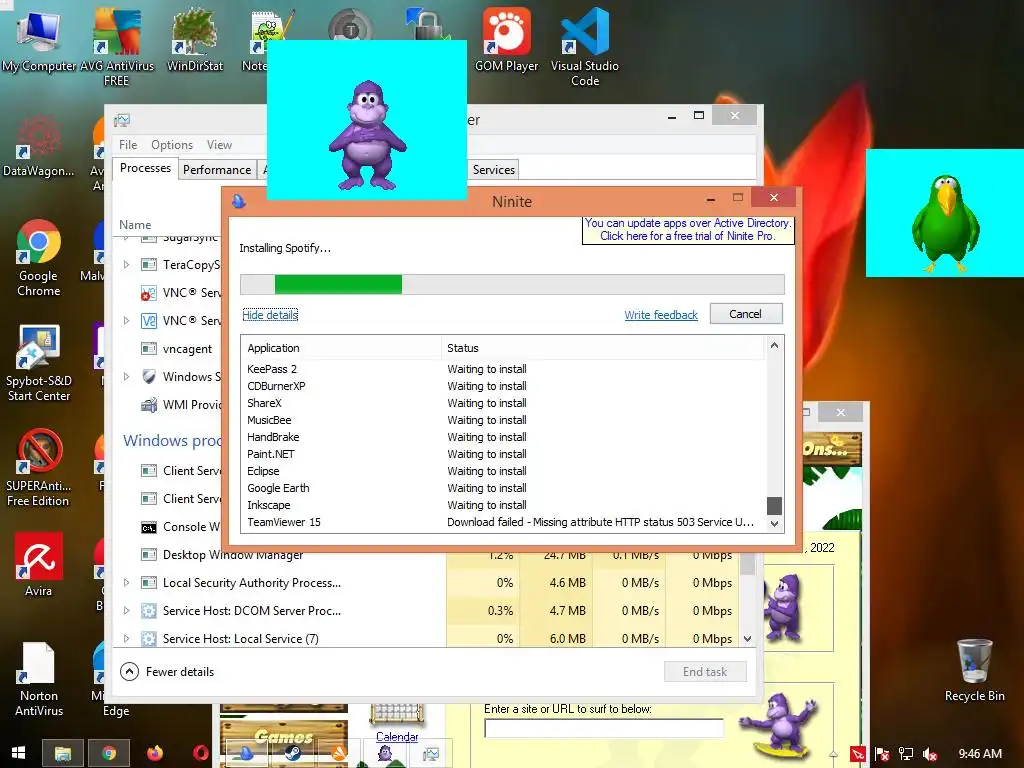1024x768 pixels.
Task: Launch Google Chrome from the desktop
Action: point(39,259)
